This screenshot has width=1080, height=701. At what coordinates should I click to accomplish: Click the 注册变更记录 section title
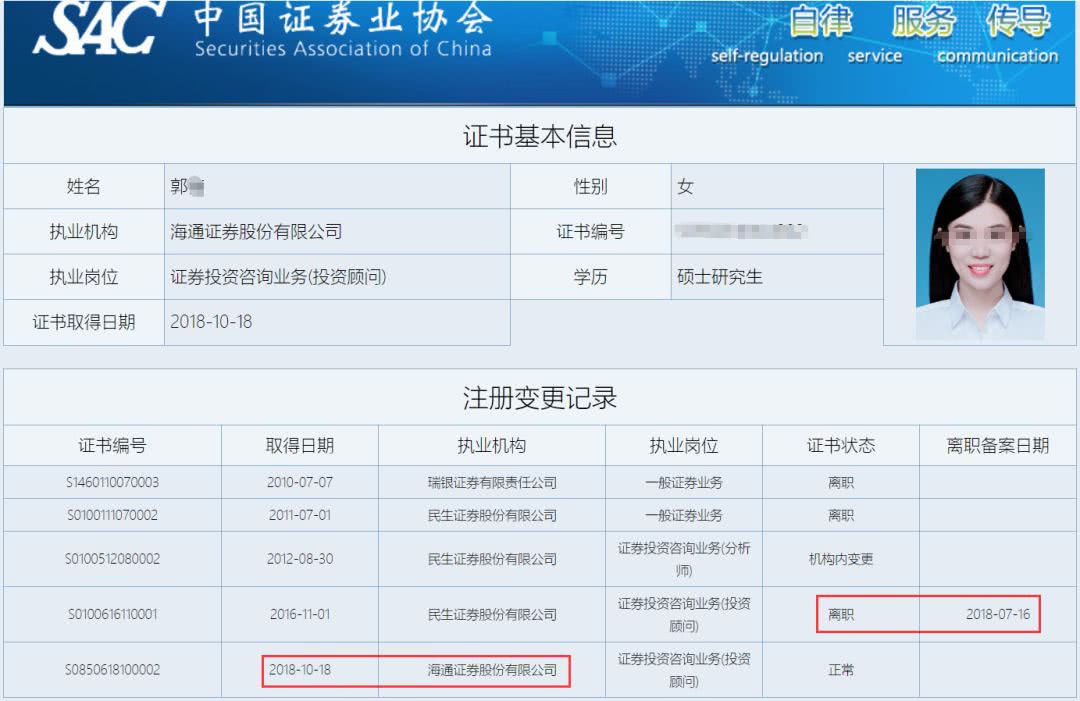click(540, 398)
